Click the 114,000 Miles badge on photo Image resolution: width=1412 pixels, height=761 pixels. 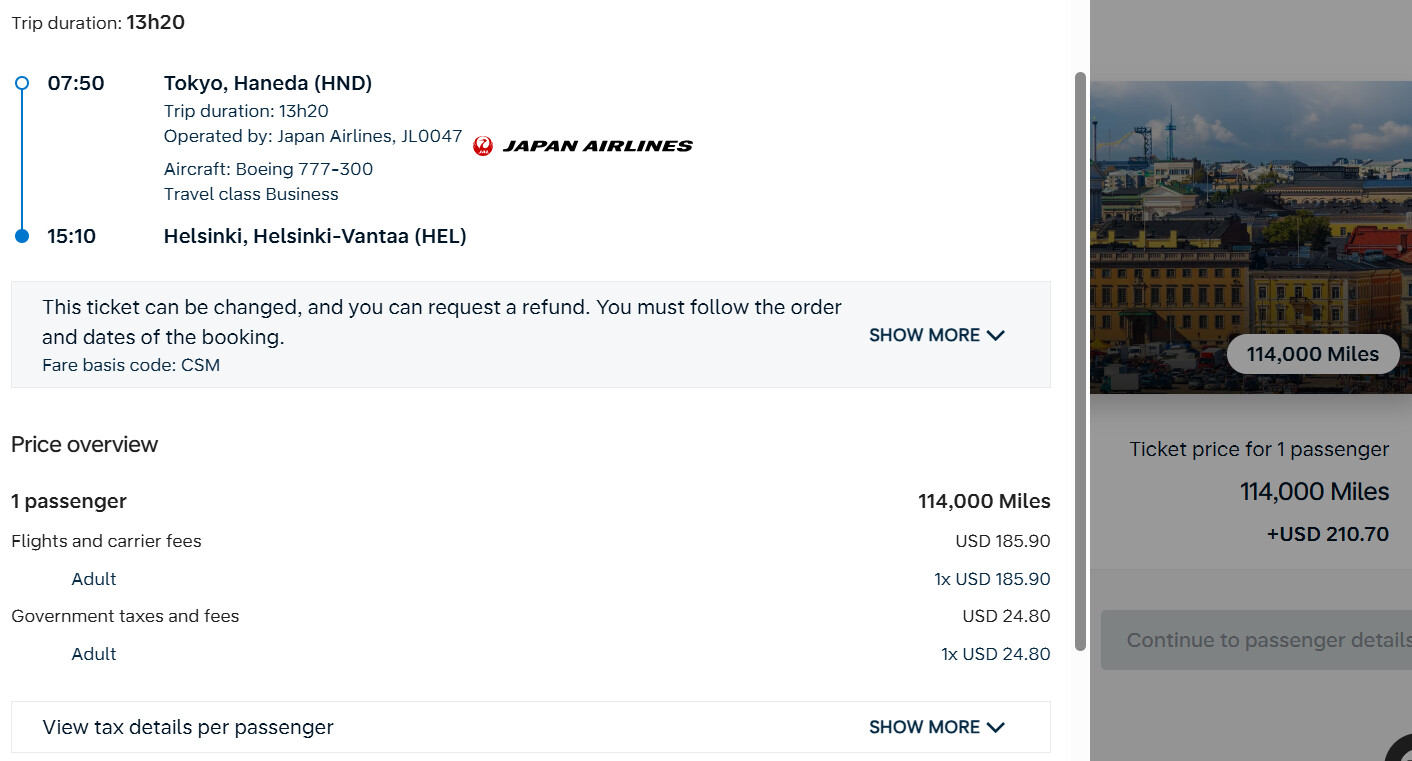pos(1312,354)
